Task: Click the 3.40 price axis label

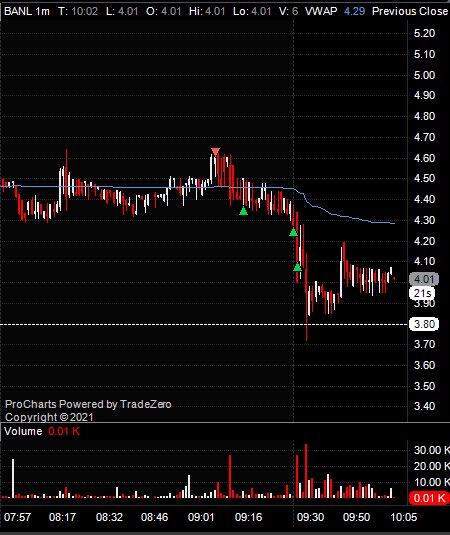Action: click(x=424, y=406)
